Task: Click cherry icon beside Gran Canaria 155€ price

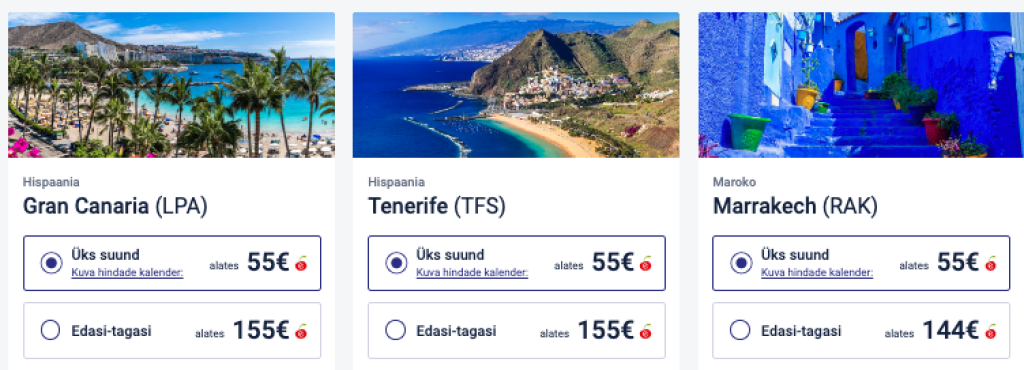Action: (x=301, y=331)
